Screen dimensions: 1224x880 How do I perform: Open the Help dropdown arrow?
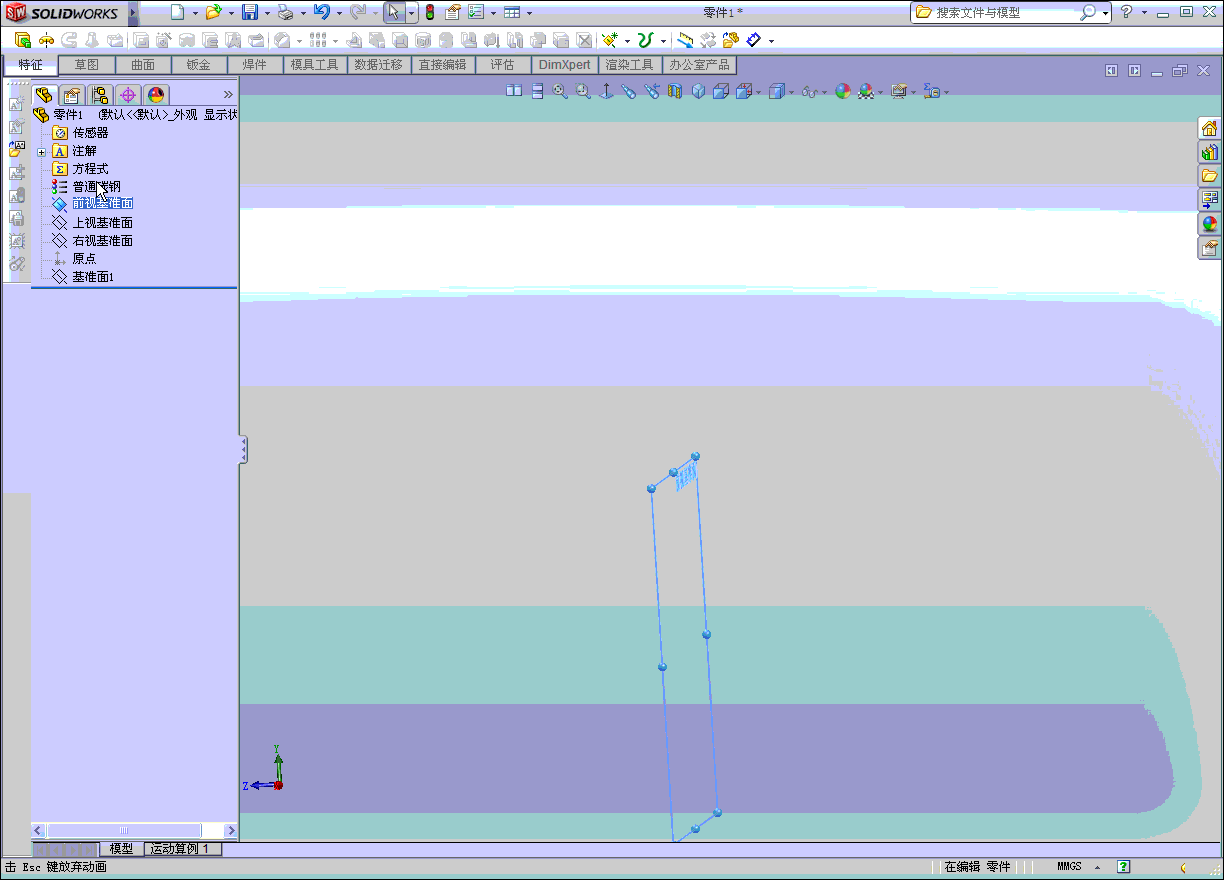(x=1144, y=13)
